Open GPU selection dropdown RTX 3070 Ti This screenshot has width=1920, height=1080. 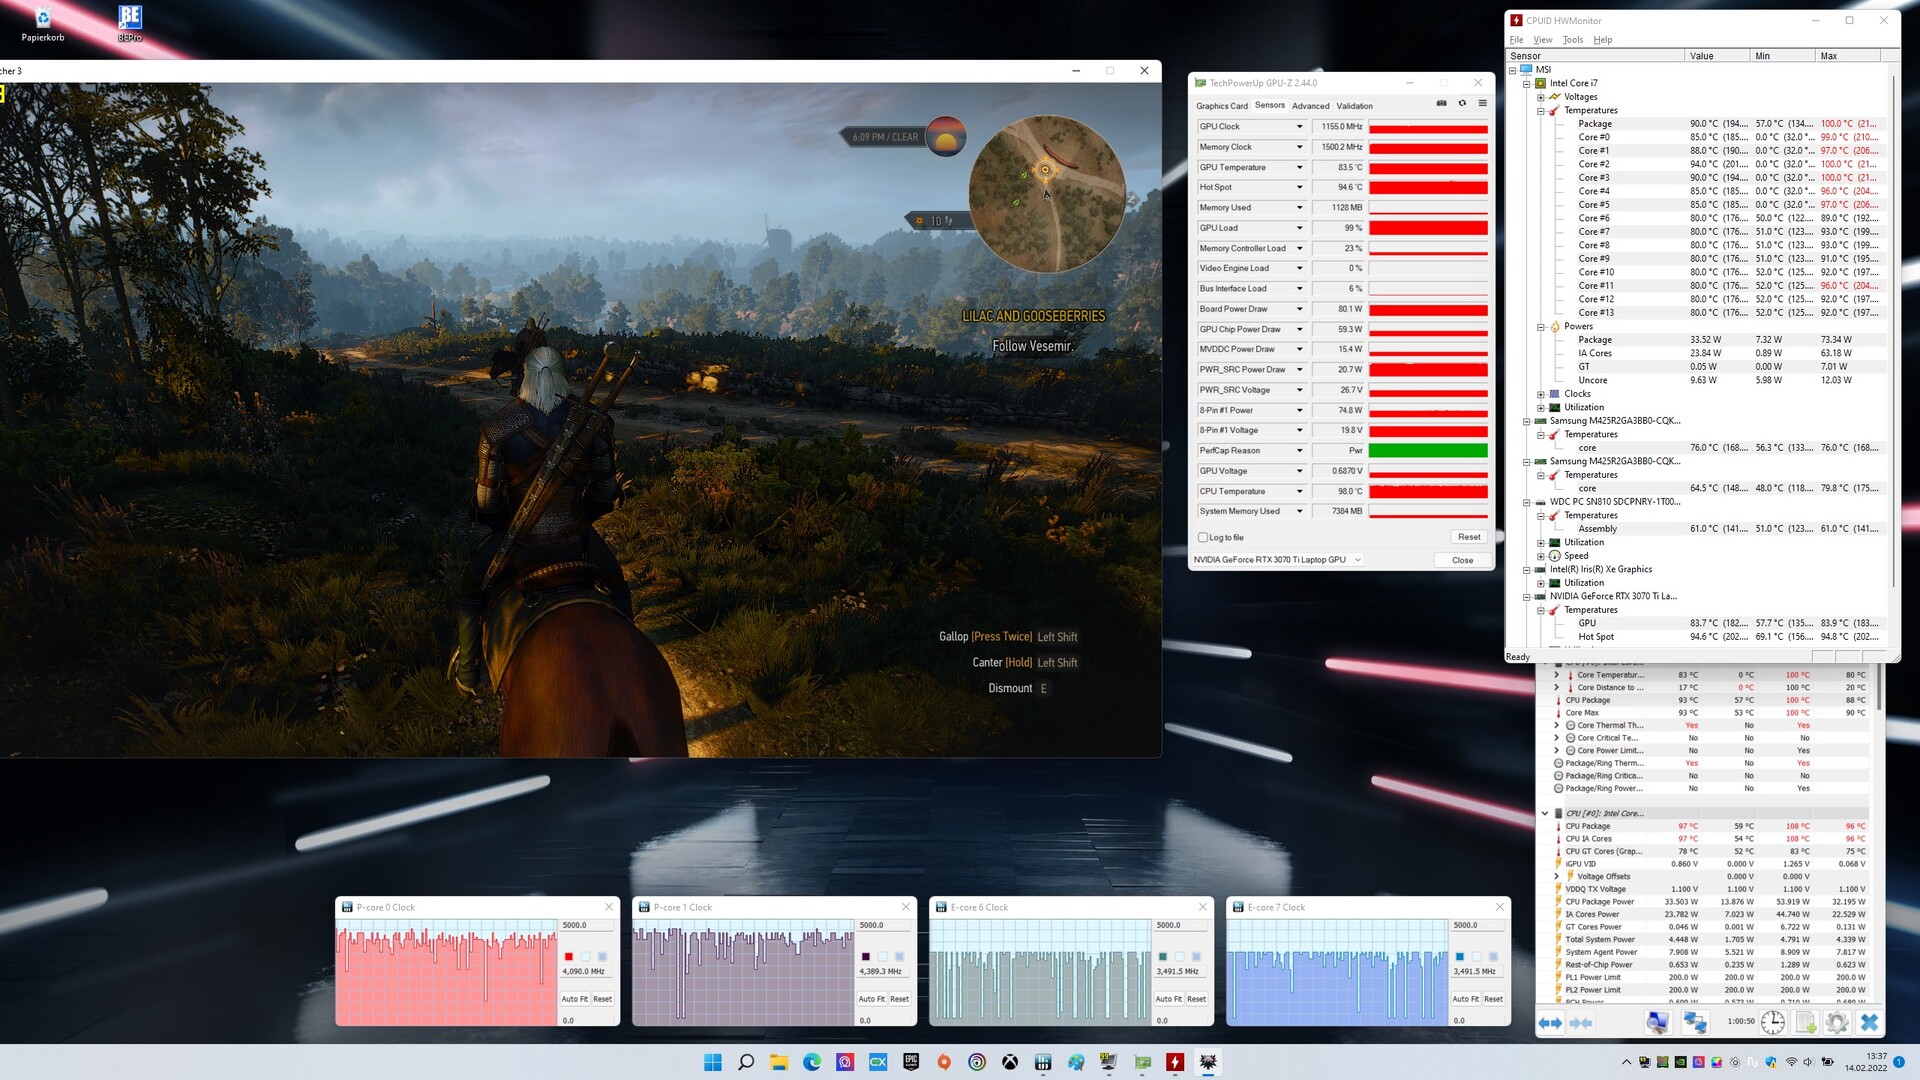pos(1357,560)
